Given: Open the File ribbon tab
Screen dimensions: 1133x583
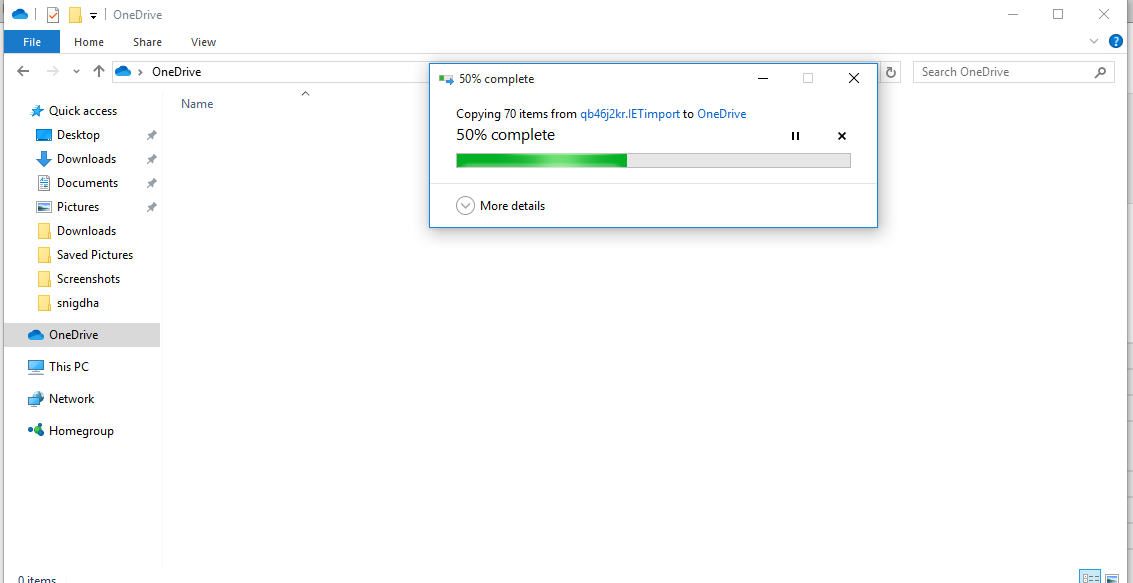Looking at the screenshot, I should [x=32, y=42].
